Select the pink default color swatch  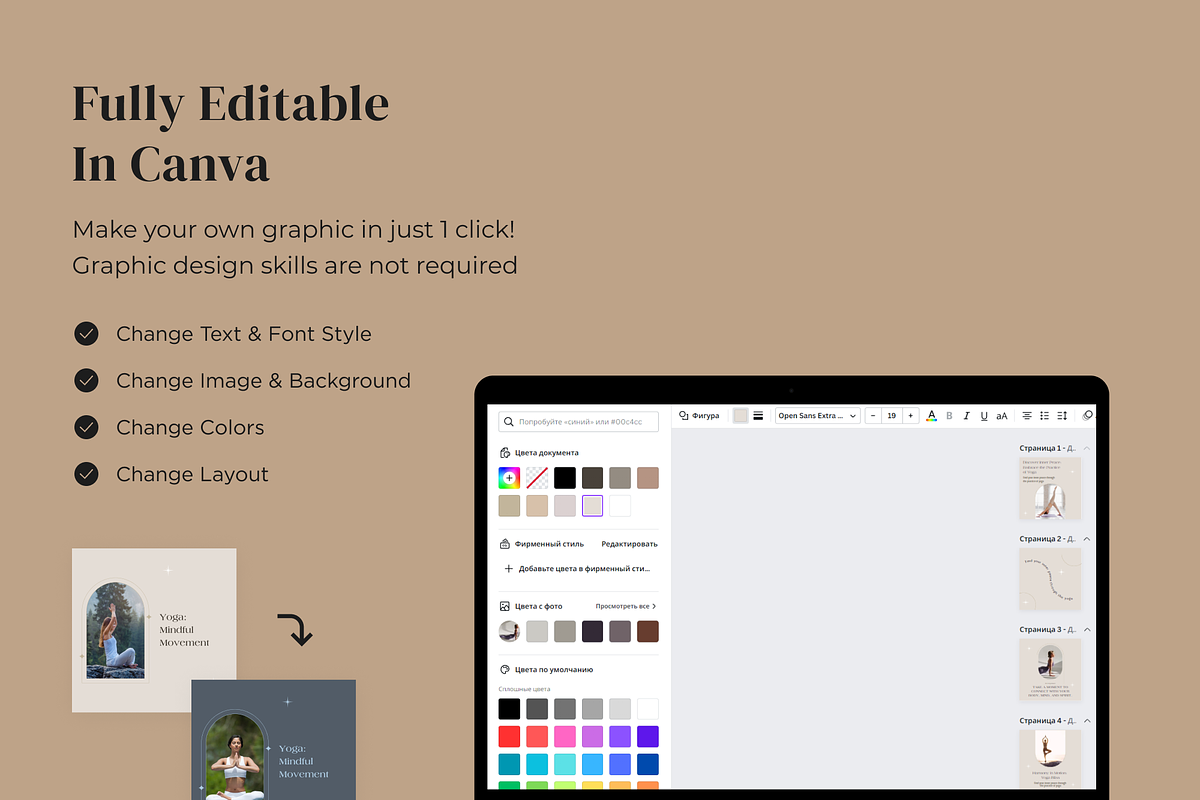pos(565,737)
